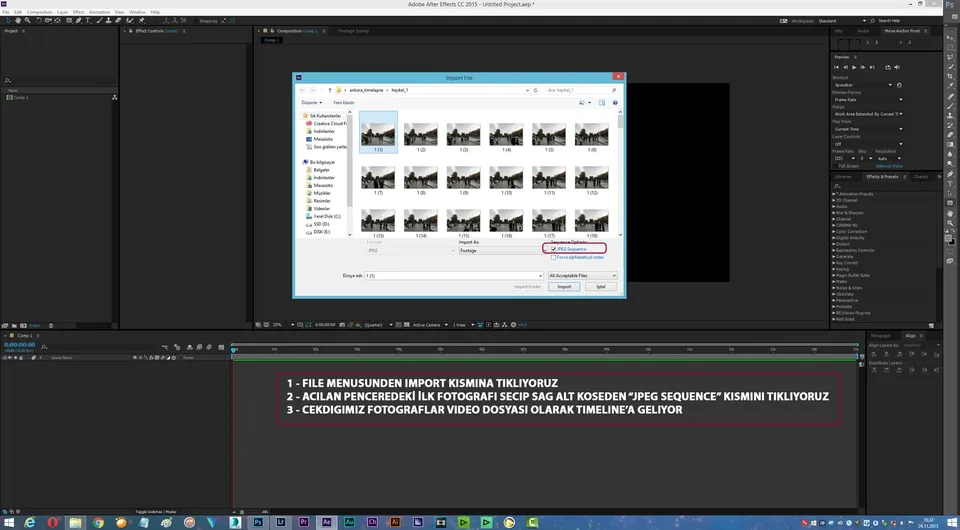
Task: Click Yeni klasör new folder button
Action: click(x=343, y=103)
